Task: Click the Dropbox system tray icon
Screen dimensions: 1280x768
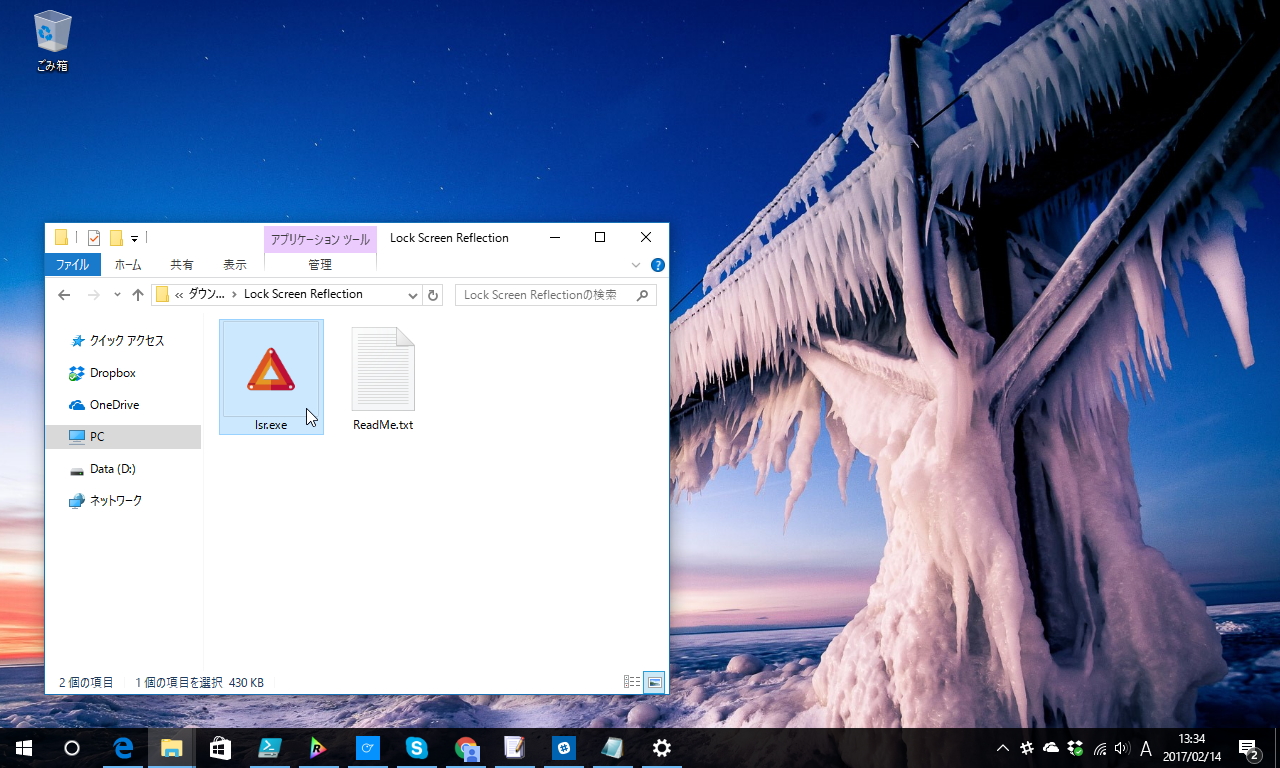Action: 1076,748
